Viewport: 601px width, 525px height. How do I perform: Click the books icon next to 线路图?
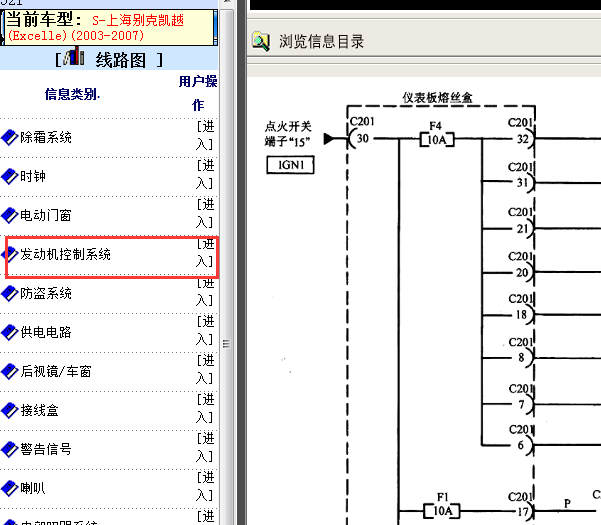pos(74,56)
